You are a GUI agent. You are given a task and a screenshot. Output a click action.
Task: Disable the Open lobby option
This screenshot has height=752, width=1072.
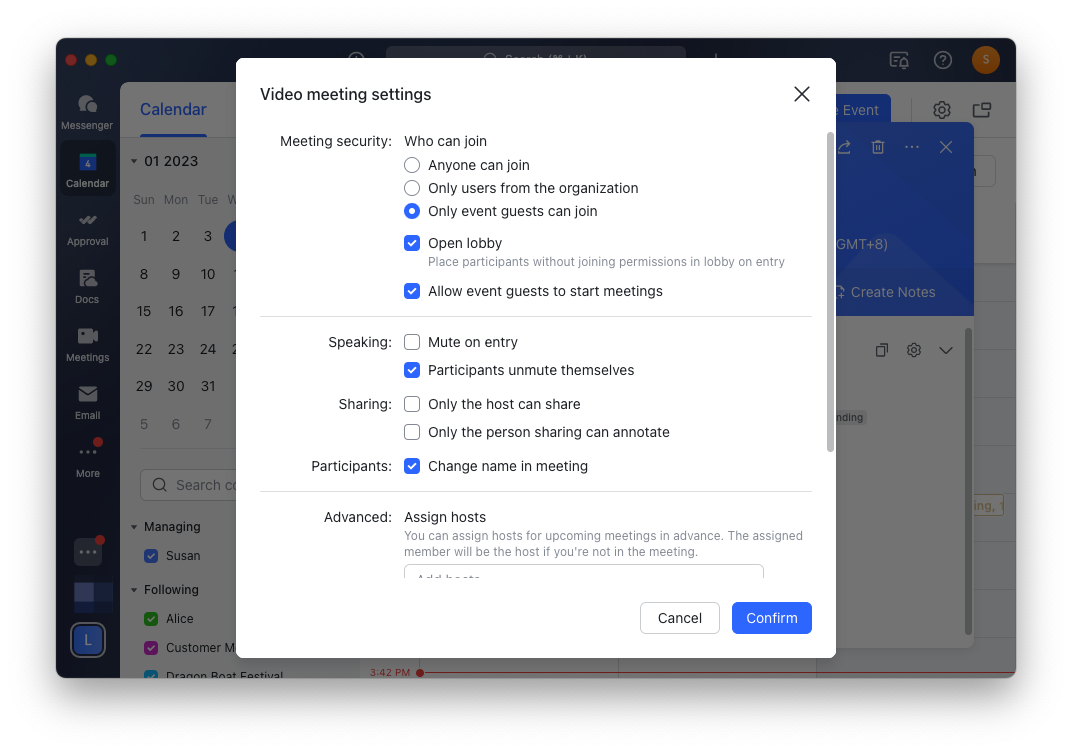411,243
